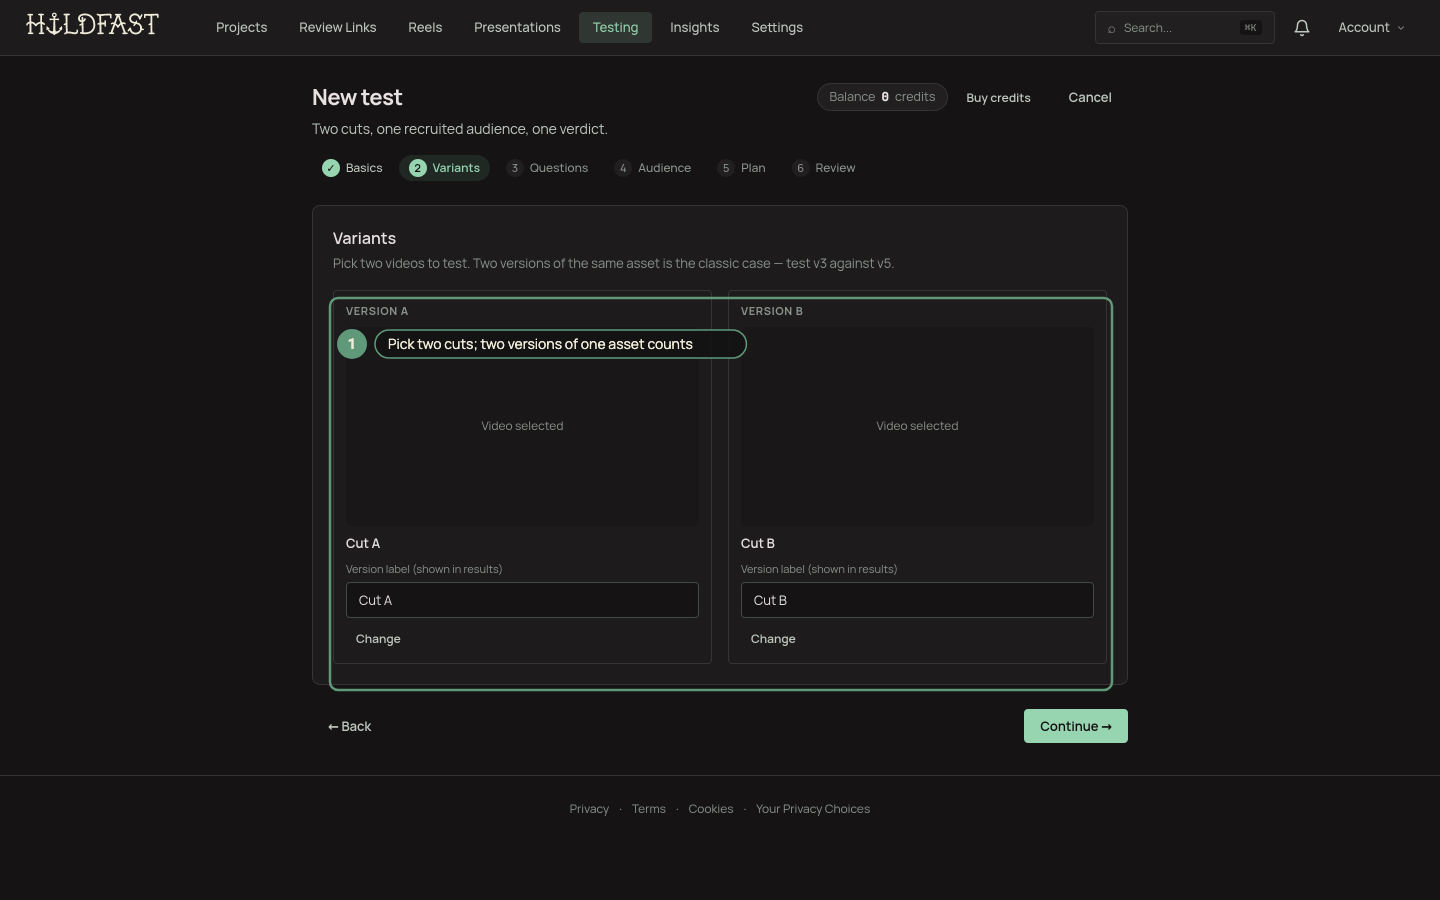Open Insights

(695, 28)
